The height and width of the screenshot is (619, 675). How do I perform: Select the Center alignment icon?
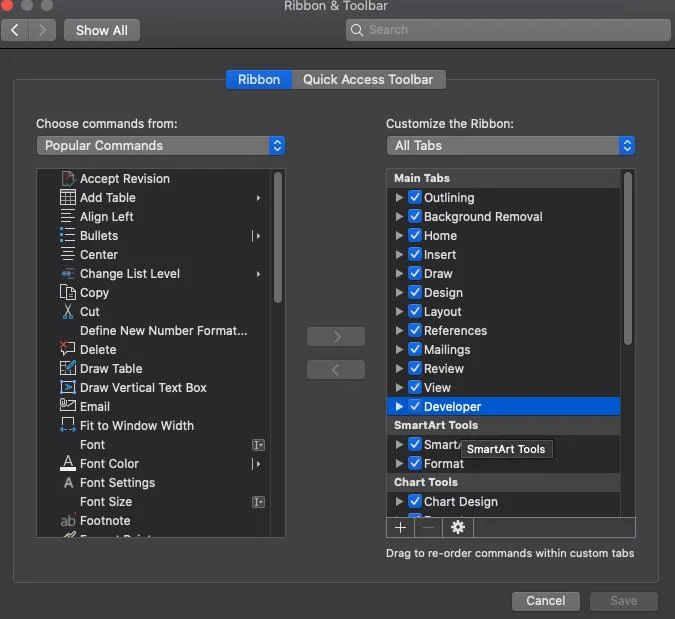click(68, 254)
